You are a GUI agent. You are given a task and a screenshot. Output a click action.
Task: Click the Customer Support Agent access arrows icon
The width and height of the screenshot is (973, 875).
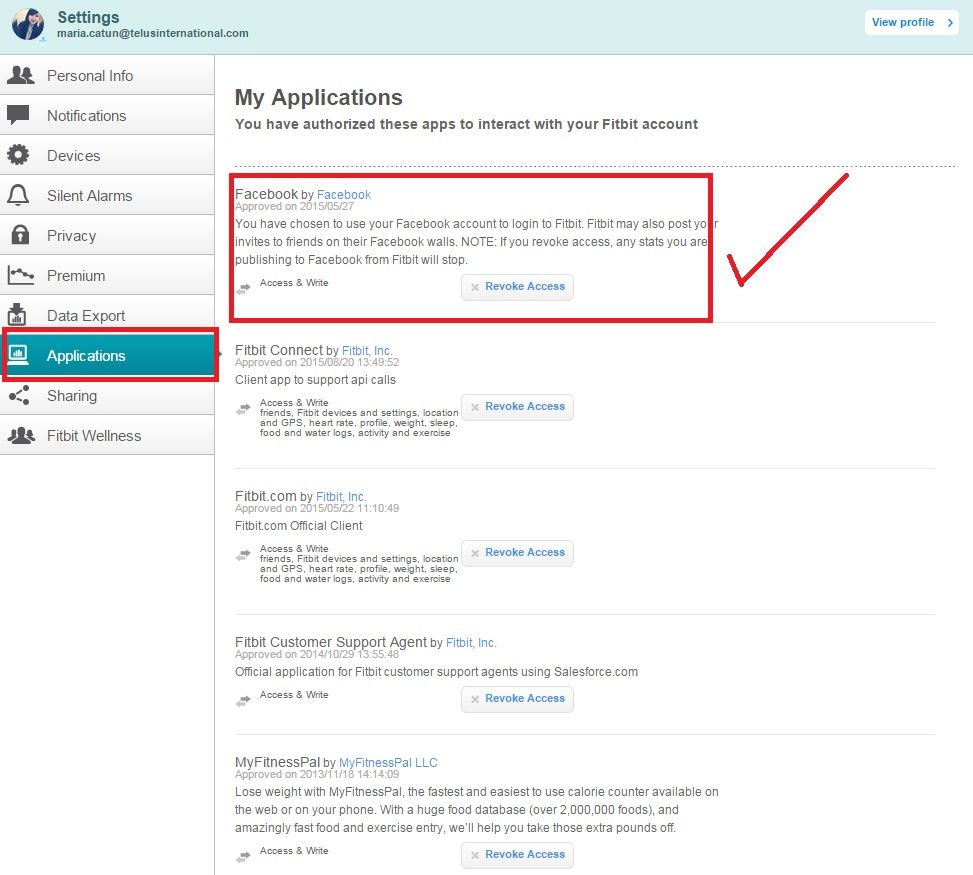click(243, 701)
